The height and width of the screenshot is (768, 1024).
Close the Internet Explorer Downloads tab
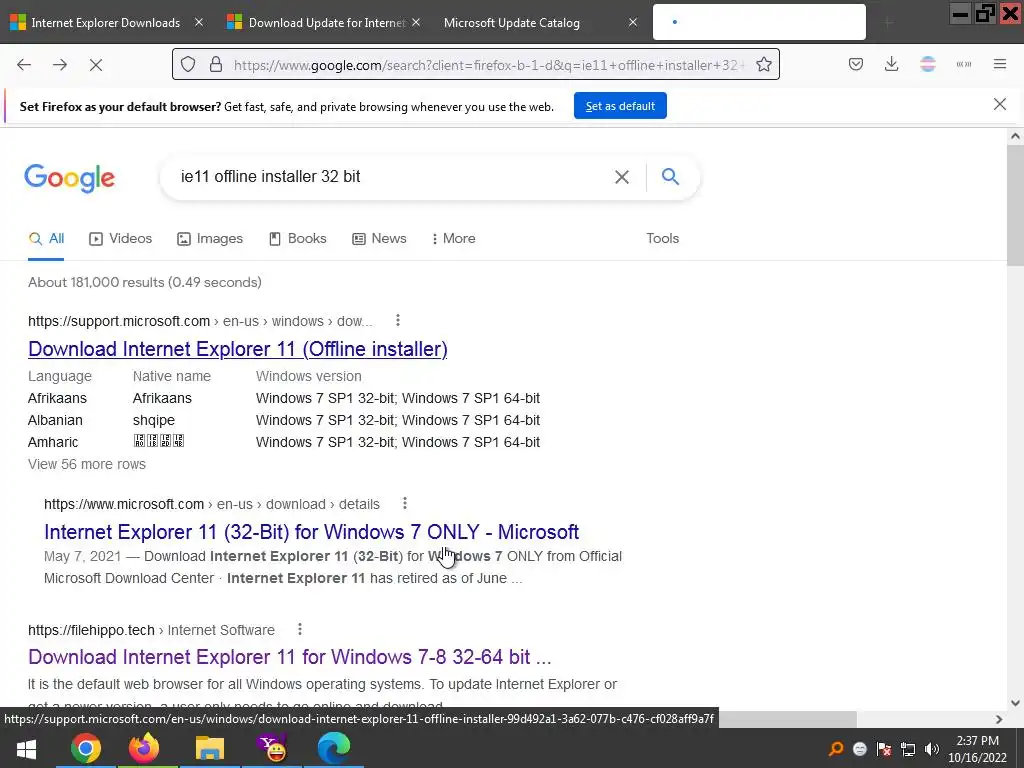click(199, 23)
